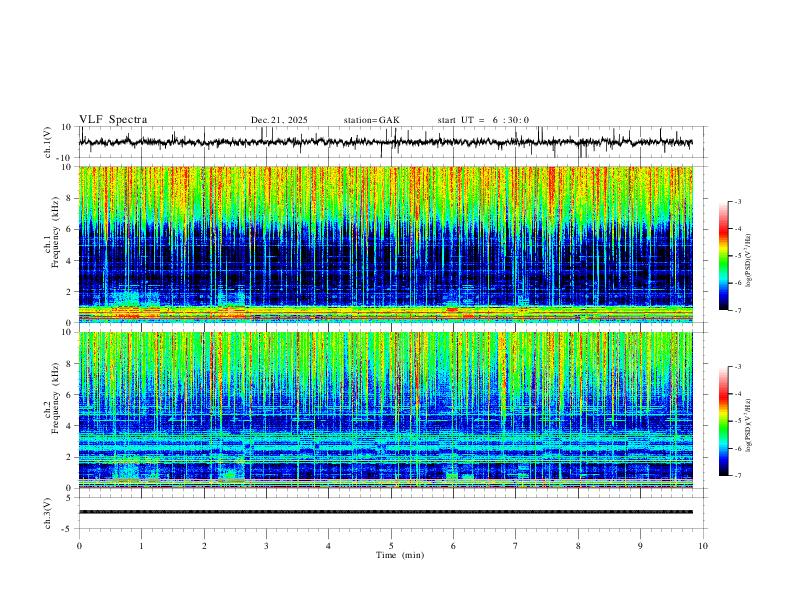Image resolution: width=792 pixels, height=612 pixels.
Task: Click the "Time (min)" x-axis label
Action: (x=400, y=555)
